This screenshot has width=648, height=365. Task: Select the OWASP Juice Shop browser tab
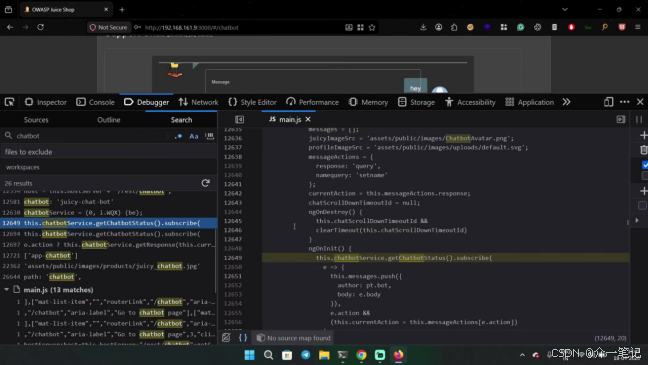click(66, 10)
